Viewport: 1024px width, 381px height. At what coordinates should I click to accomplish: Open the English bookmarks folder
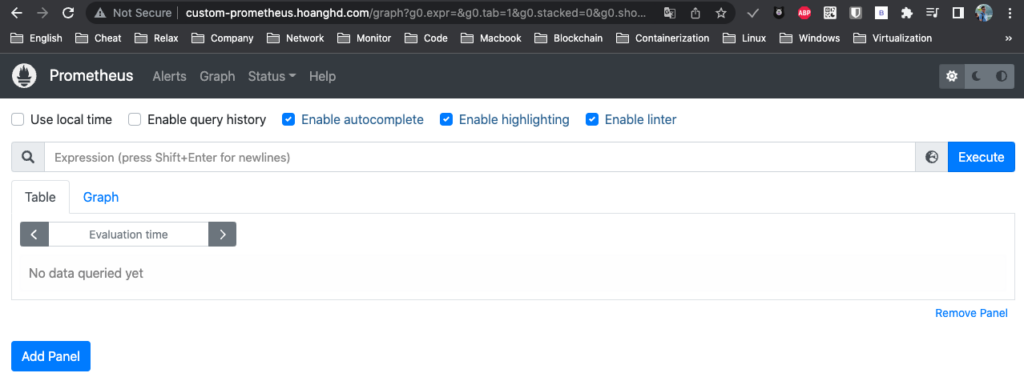37,39
